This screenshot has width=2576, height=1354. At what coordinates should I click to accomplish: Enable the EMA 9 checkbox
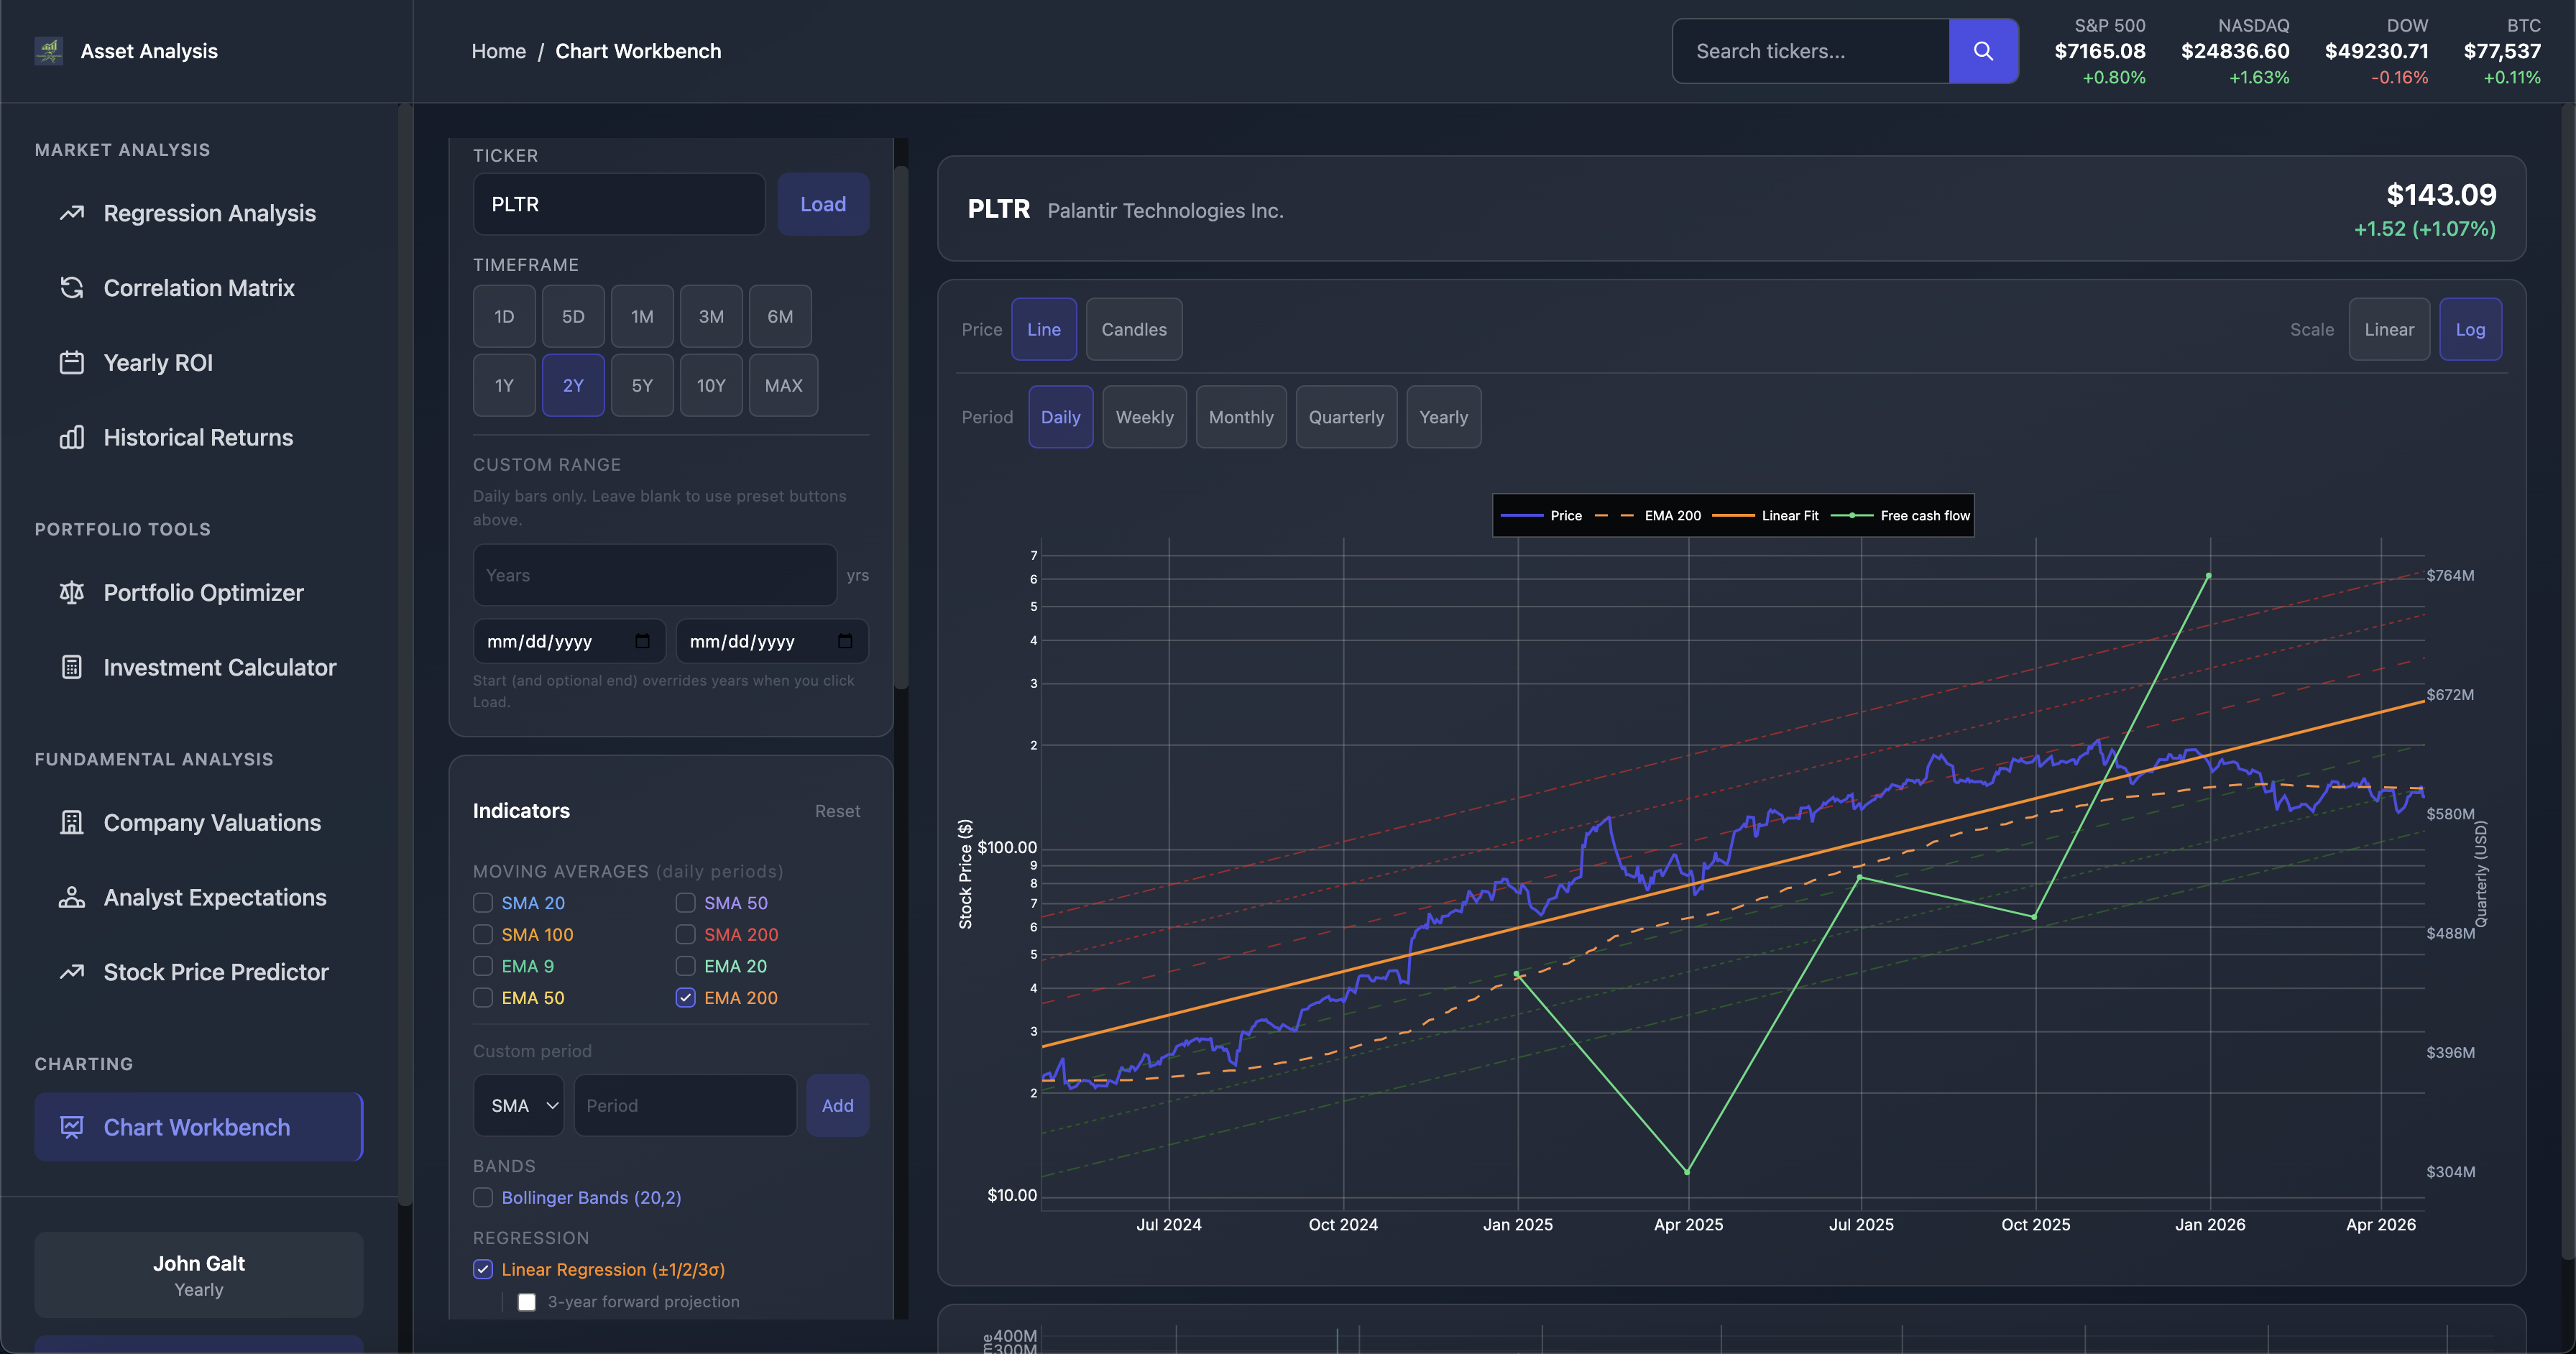pyautogui.click(x=483, y=966)
